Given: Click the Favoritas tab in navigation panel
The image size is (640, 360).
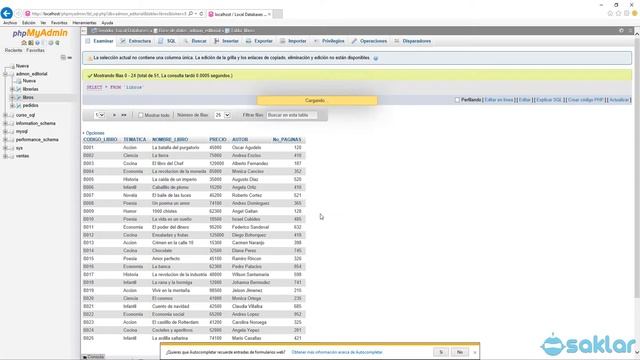Looking at the screenshot, I should 36,50.
